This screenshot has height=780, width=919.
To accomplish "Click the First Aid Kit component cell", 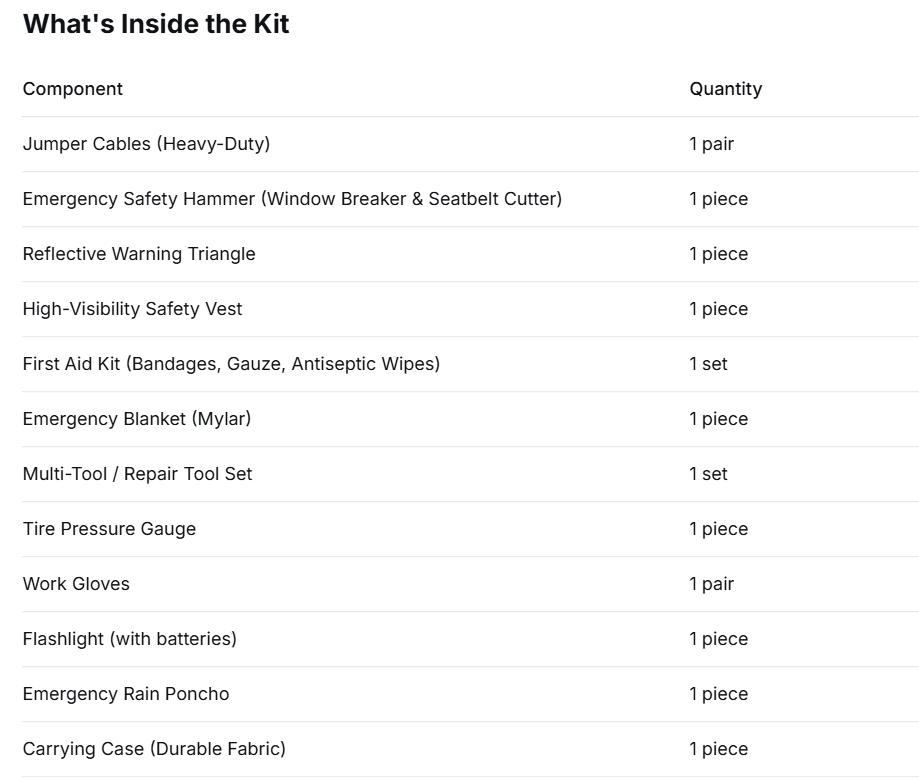I will coord(231,364).
